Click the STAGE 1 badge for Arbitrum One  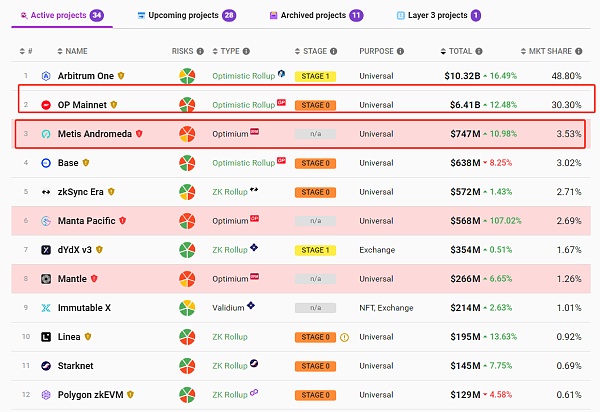314,76
